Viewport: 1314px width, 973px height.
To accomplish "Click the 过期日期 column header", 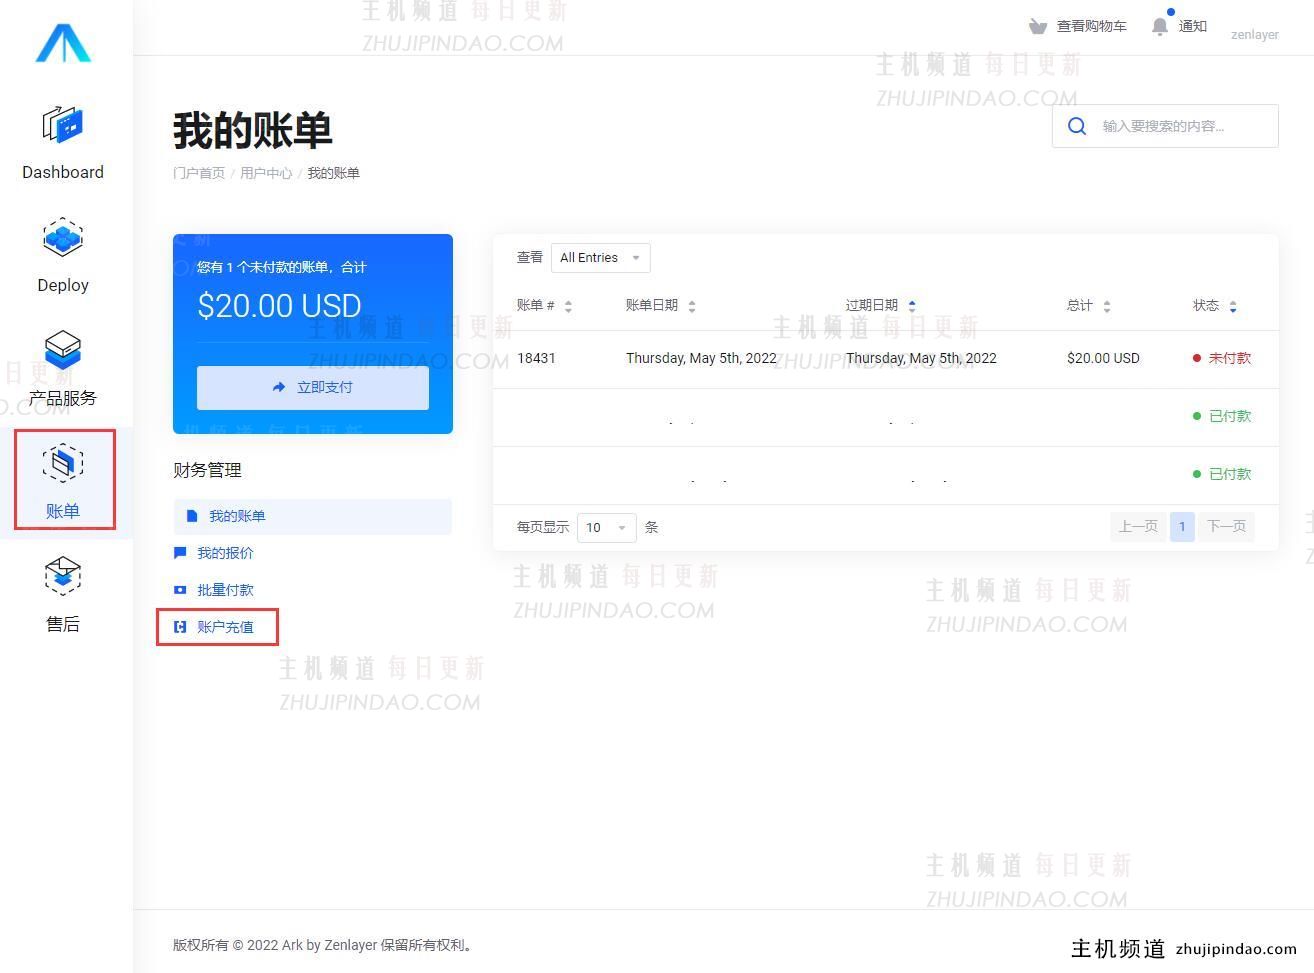I will click(872, 305).
